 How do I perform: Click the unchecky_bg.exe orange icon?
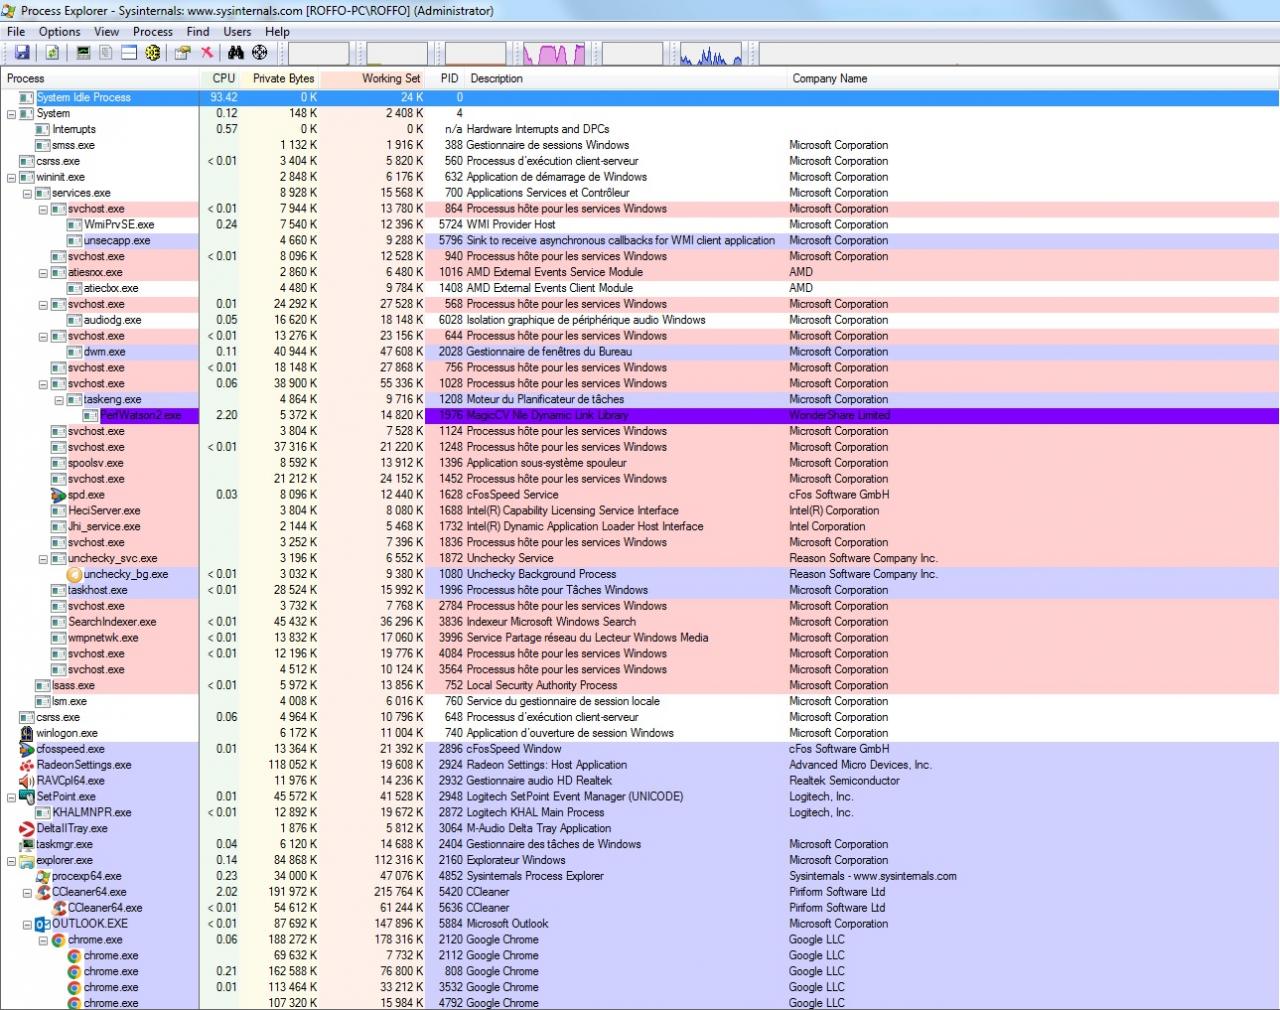click(75, 574)
